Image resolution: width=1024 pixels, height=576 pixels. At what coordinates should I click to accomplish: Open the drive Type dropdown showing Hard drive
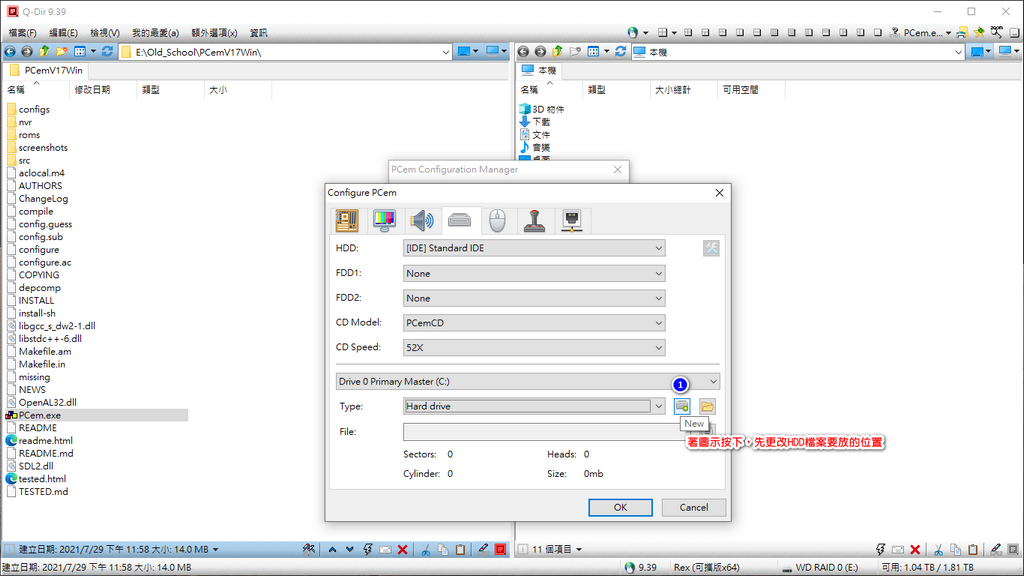(x=534, y=406)
